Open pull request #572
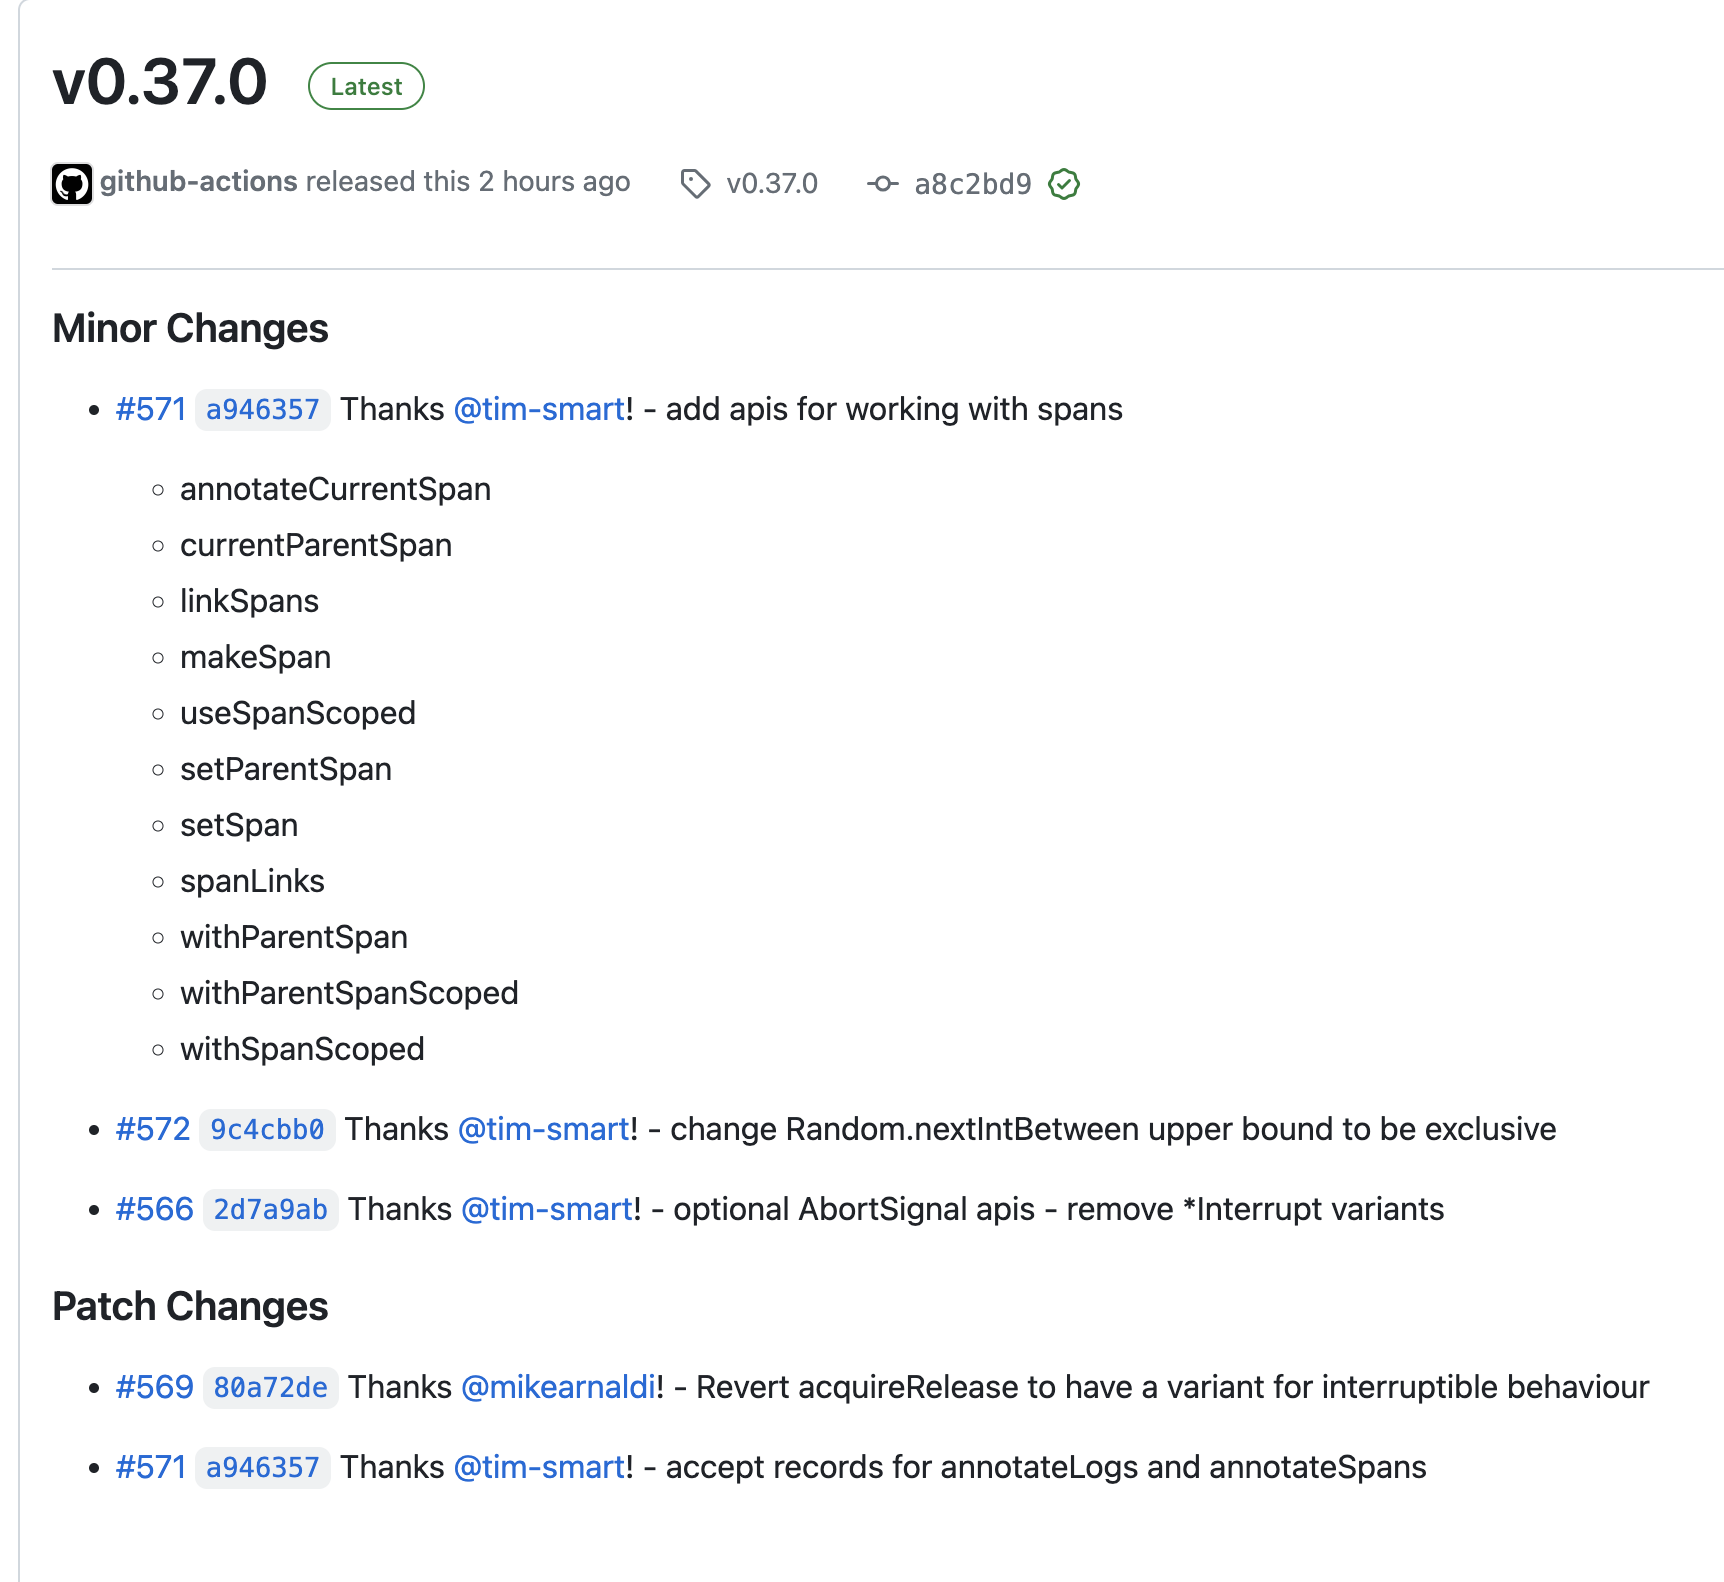The image size is (1724, 1582). [x=153, y=1130]
